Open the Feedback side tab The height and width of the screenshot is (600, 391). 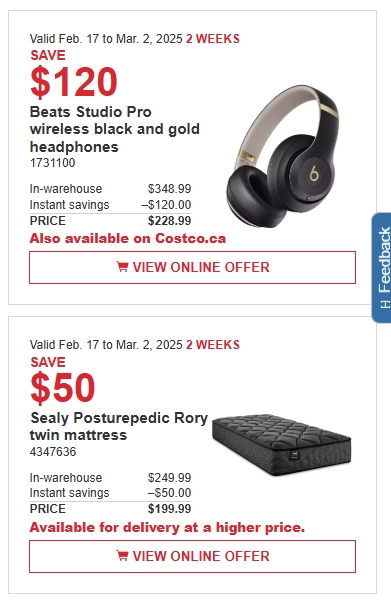382,268
